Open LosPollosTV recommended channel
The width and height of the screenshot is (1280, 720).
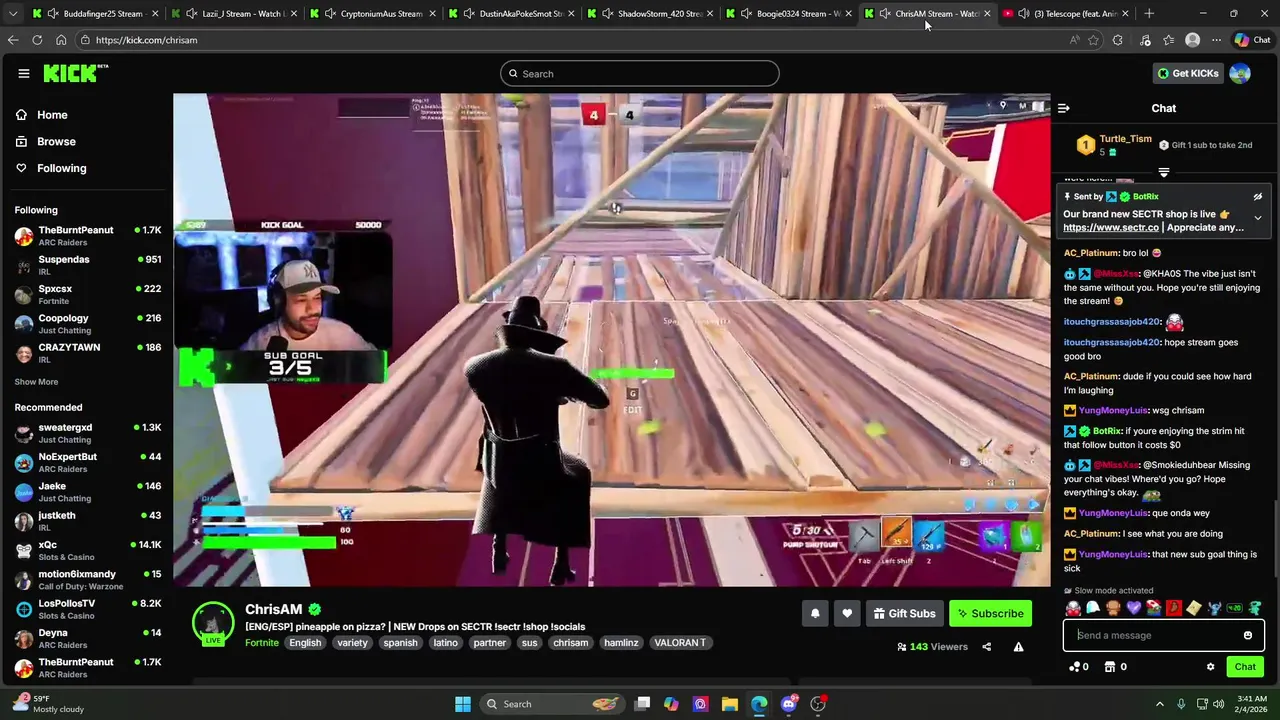tap(87, 609)
